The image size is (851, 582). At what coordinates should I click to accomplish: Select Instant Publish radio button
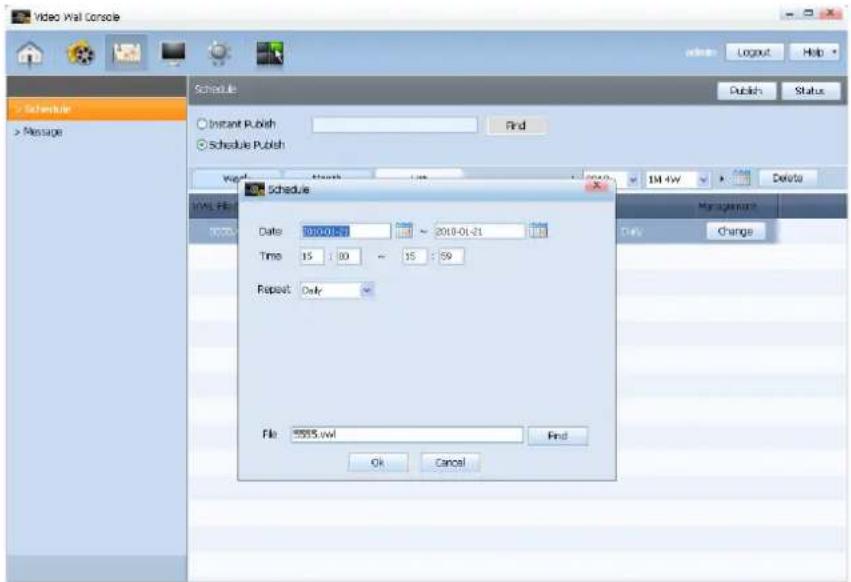(x=202, y=124)
